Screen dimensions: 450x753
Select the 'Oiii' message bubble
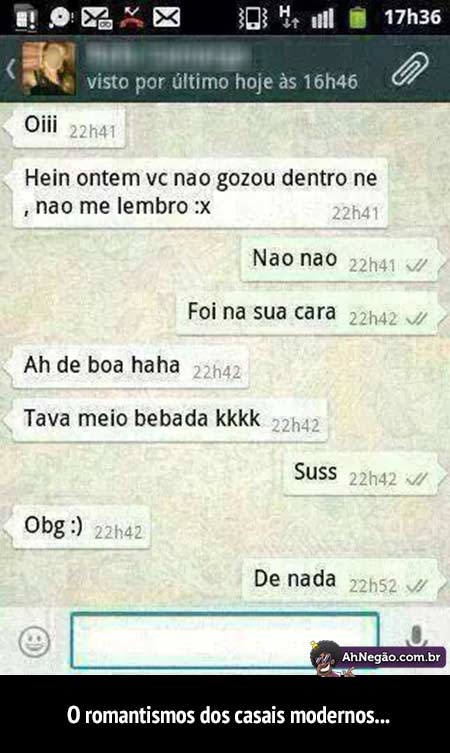point(69,127)
